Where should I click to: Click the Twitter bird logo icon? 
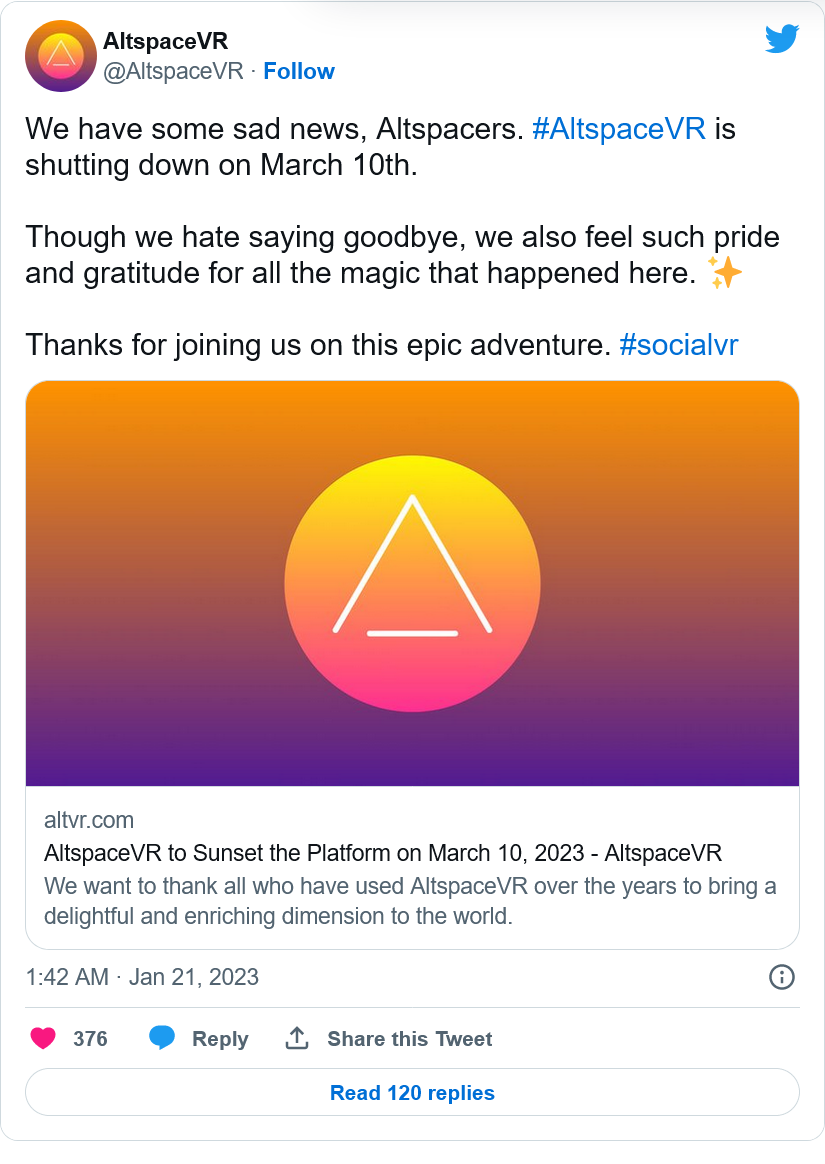tap(782, 39)
